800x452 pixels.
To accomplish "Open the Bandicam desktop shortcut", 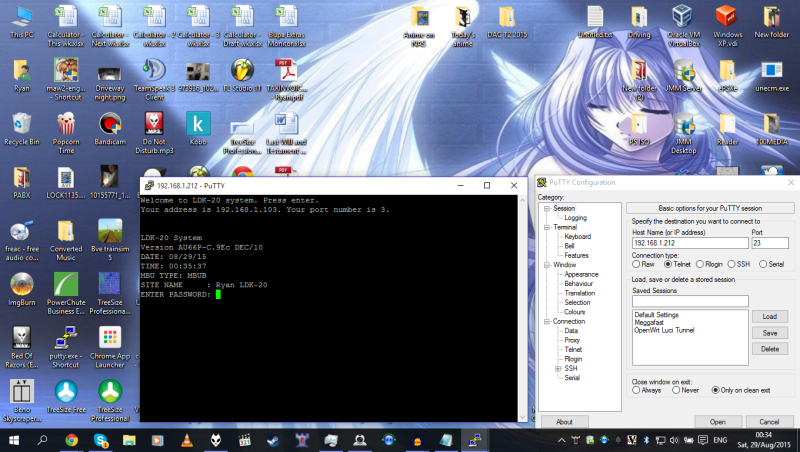I will coord(110,130).
